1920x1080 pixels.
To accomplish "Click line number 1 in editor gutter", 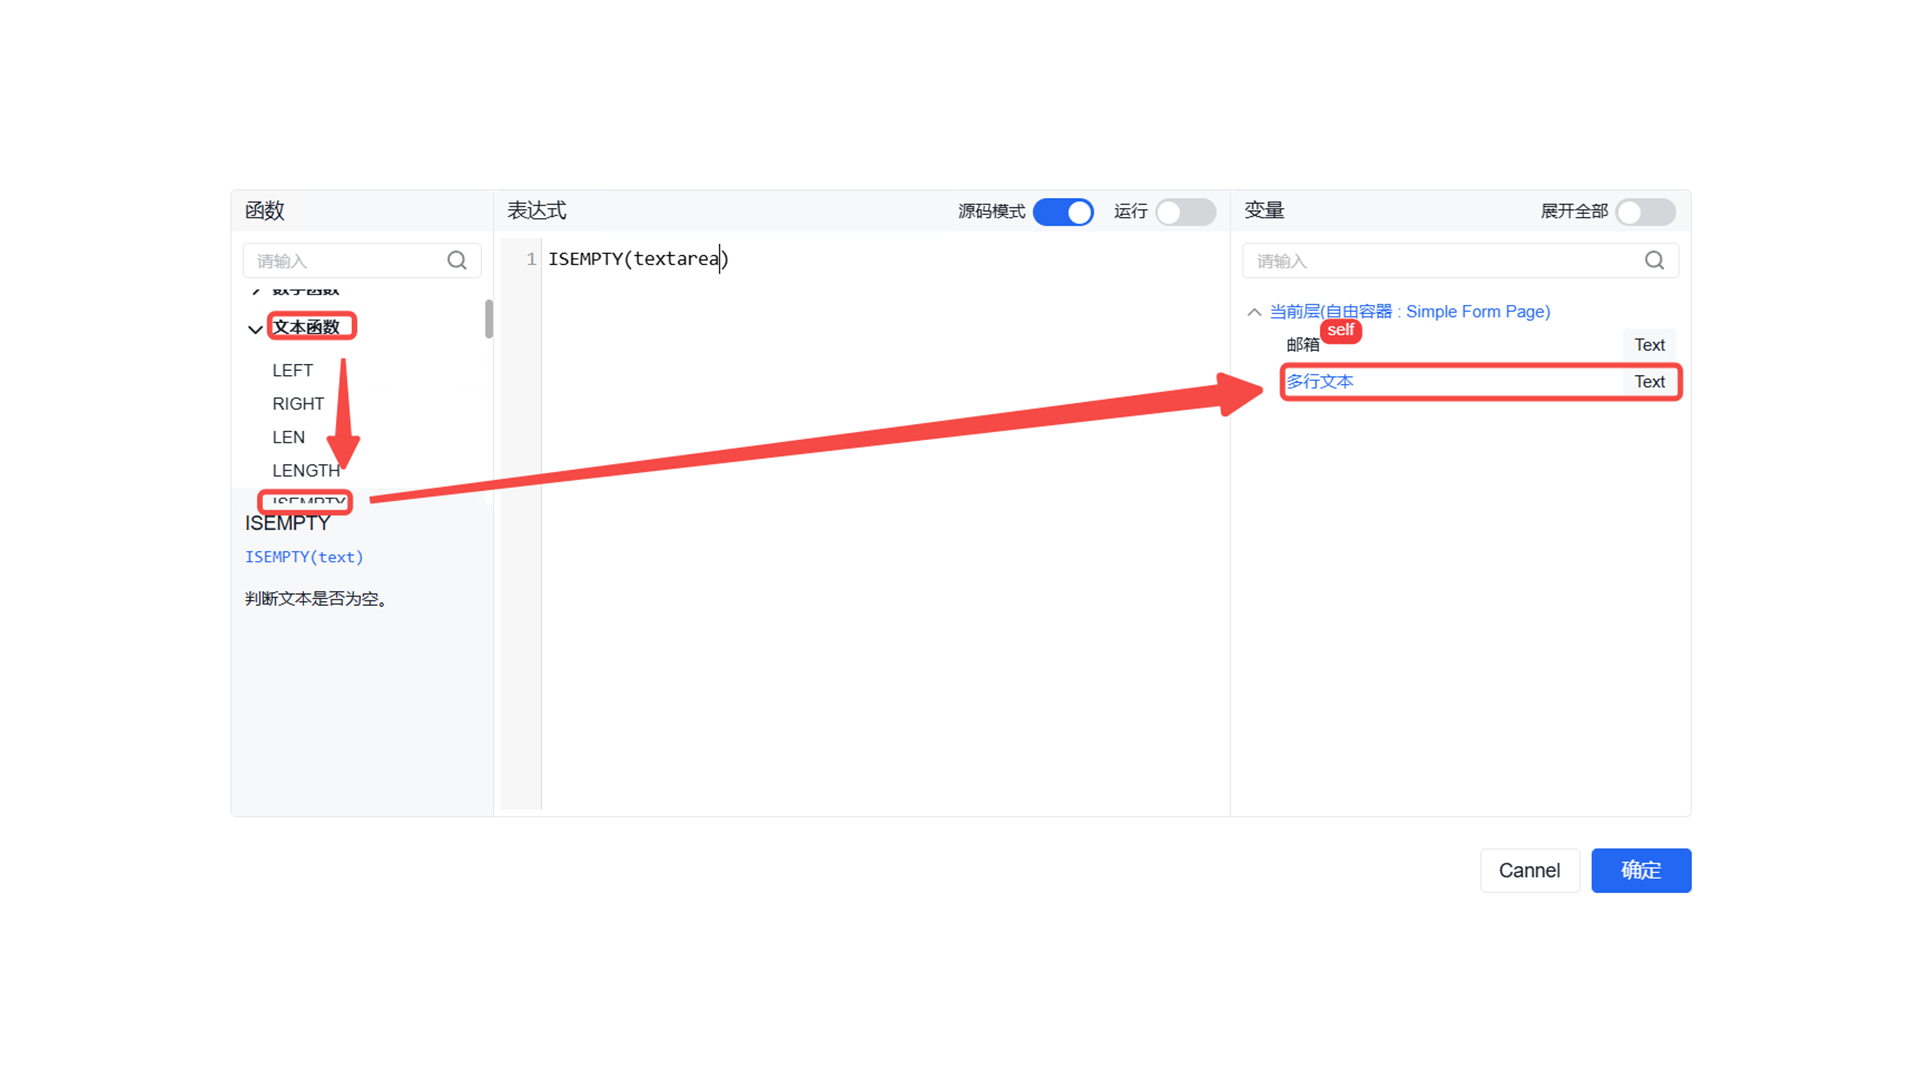I will click(531, 259).
